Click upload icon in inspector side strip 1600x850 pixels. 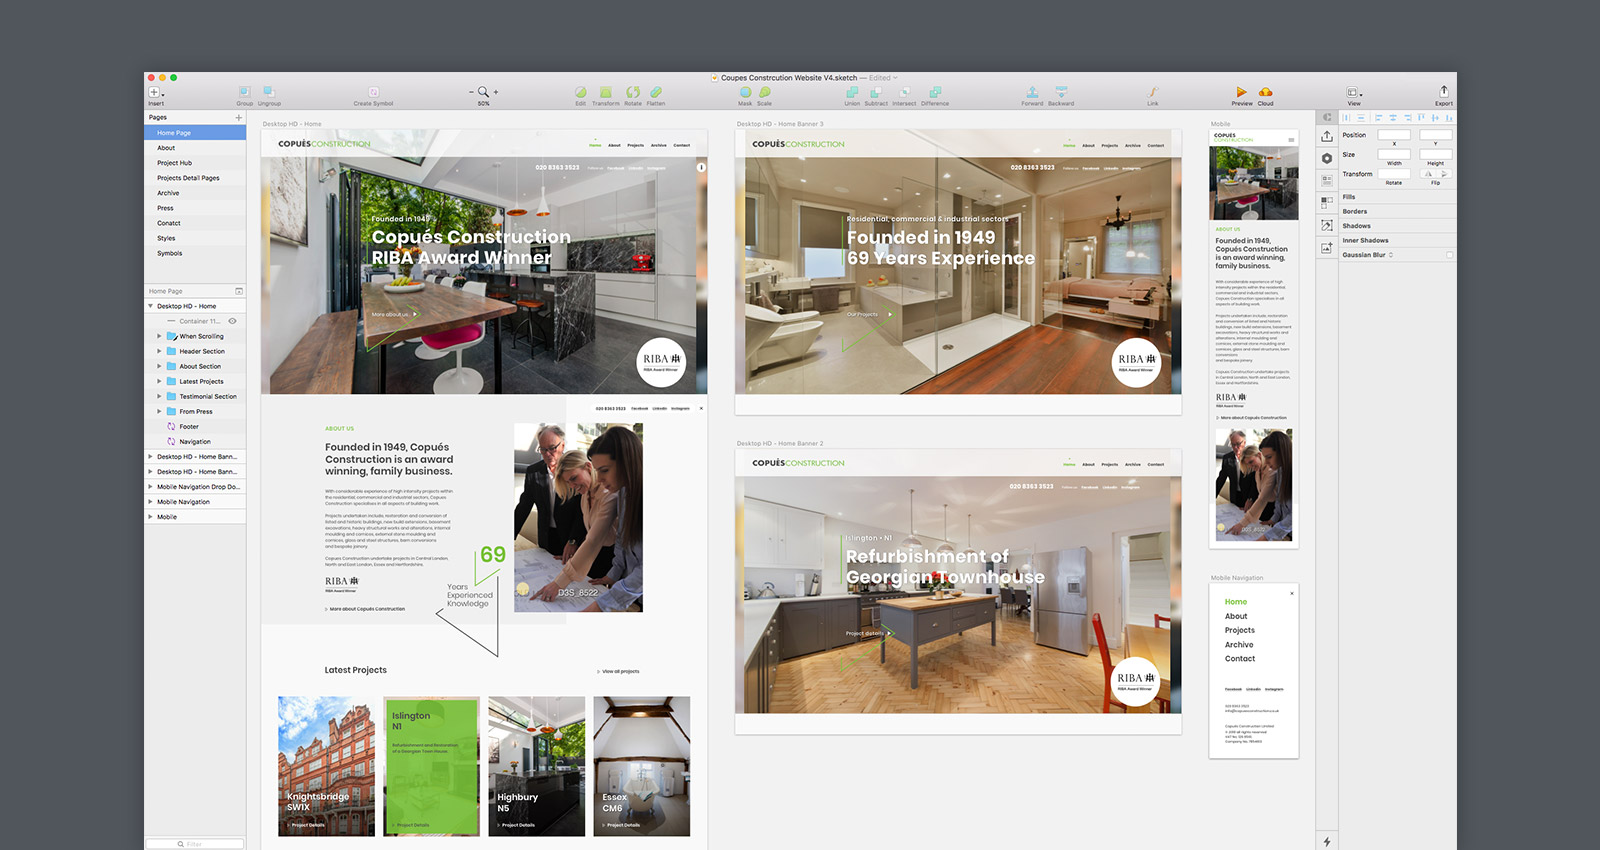pyautogui.click(x=1327, y=136)
